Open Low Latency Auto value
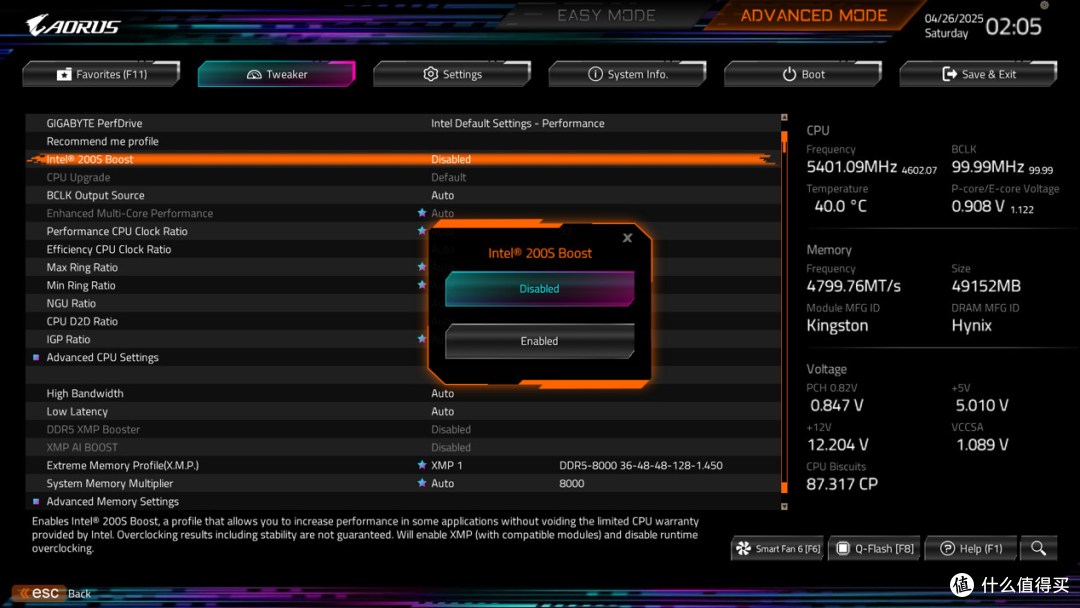1080x608 pixels. (x=442, y=411)
